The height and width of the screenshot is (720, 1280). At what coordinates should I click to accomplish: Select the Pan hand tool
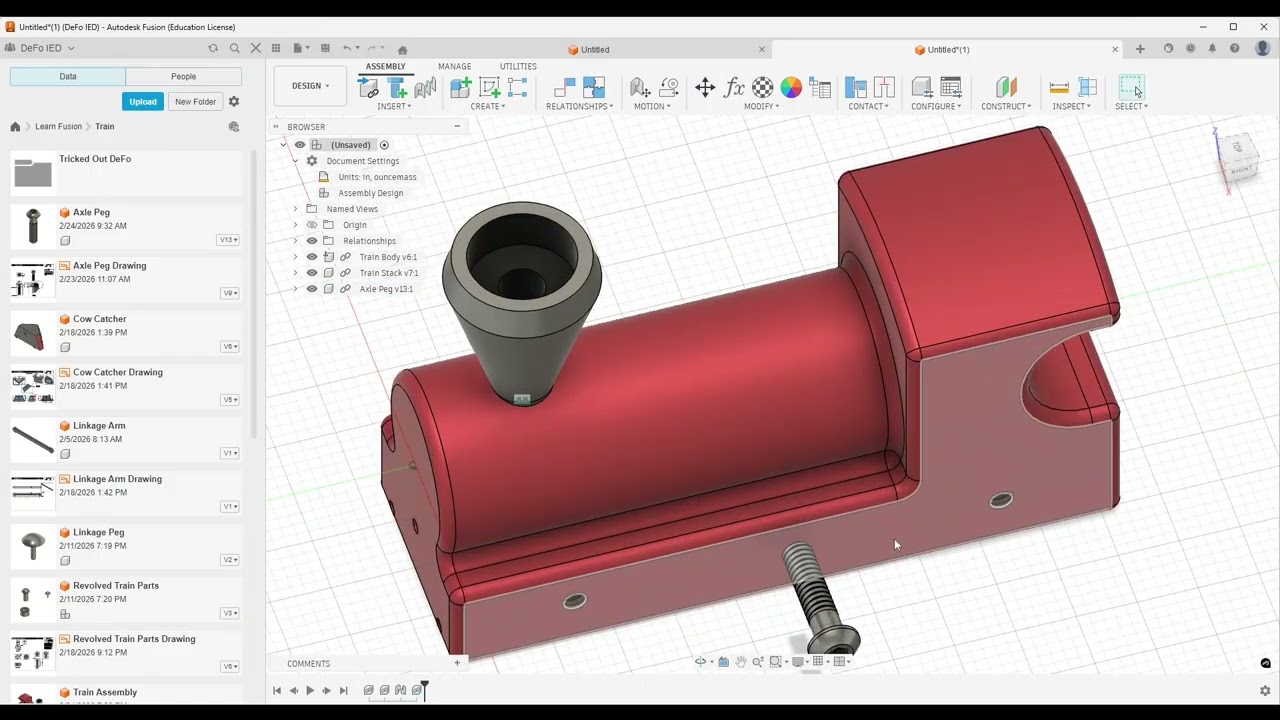741,661
